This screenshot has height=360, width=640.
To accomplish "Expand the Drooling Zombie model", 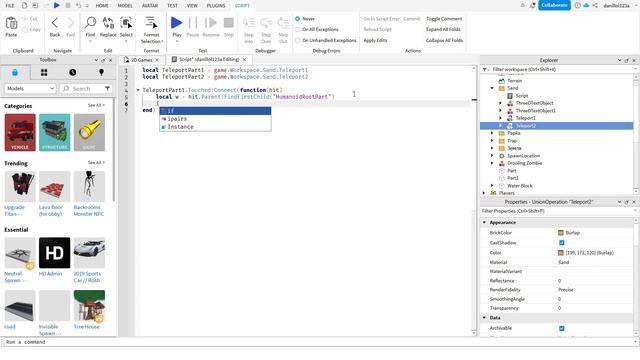I will tap(492, 163).
